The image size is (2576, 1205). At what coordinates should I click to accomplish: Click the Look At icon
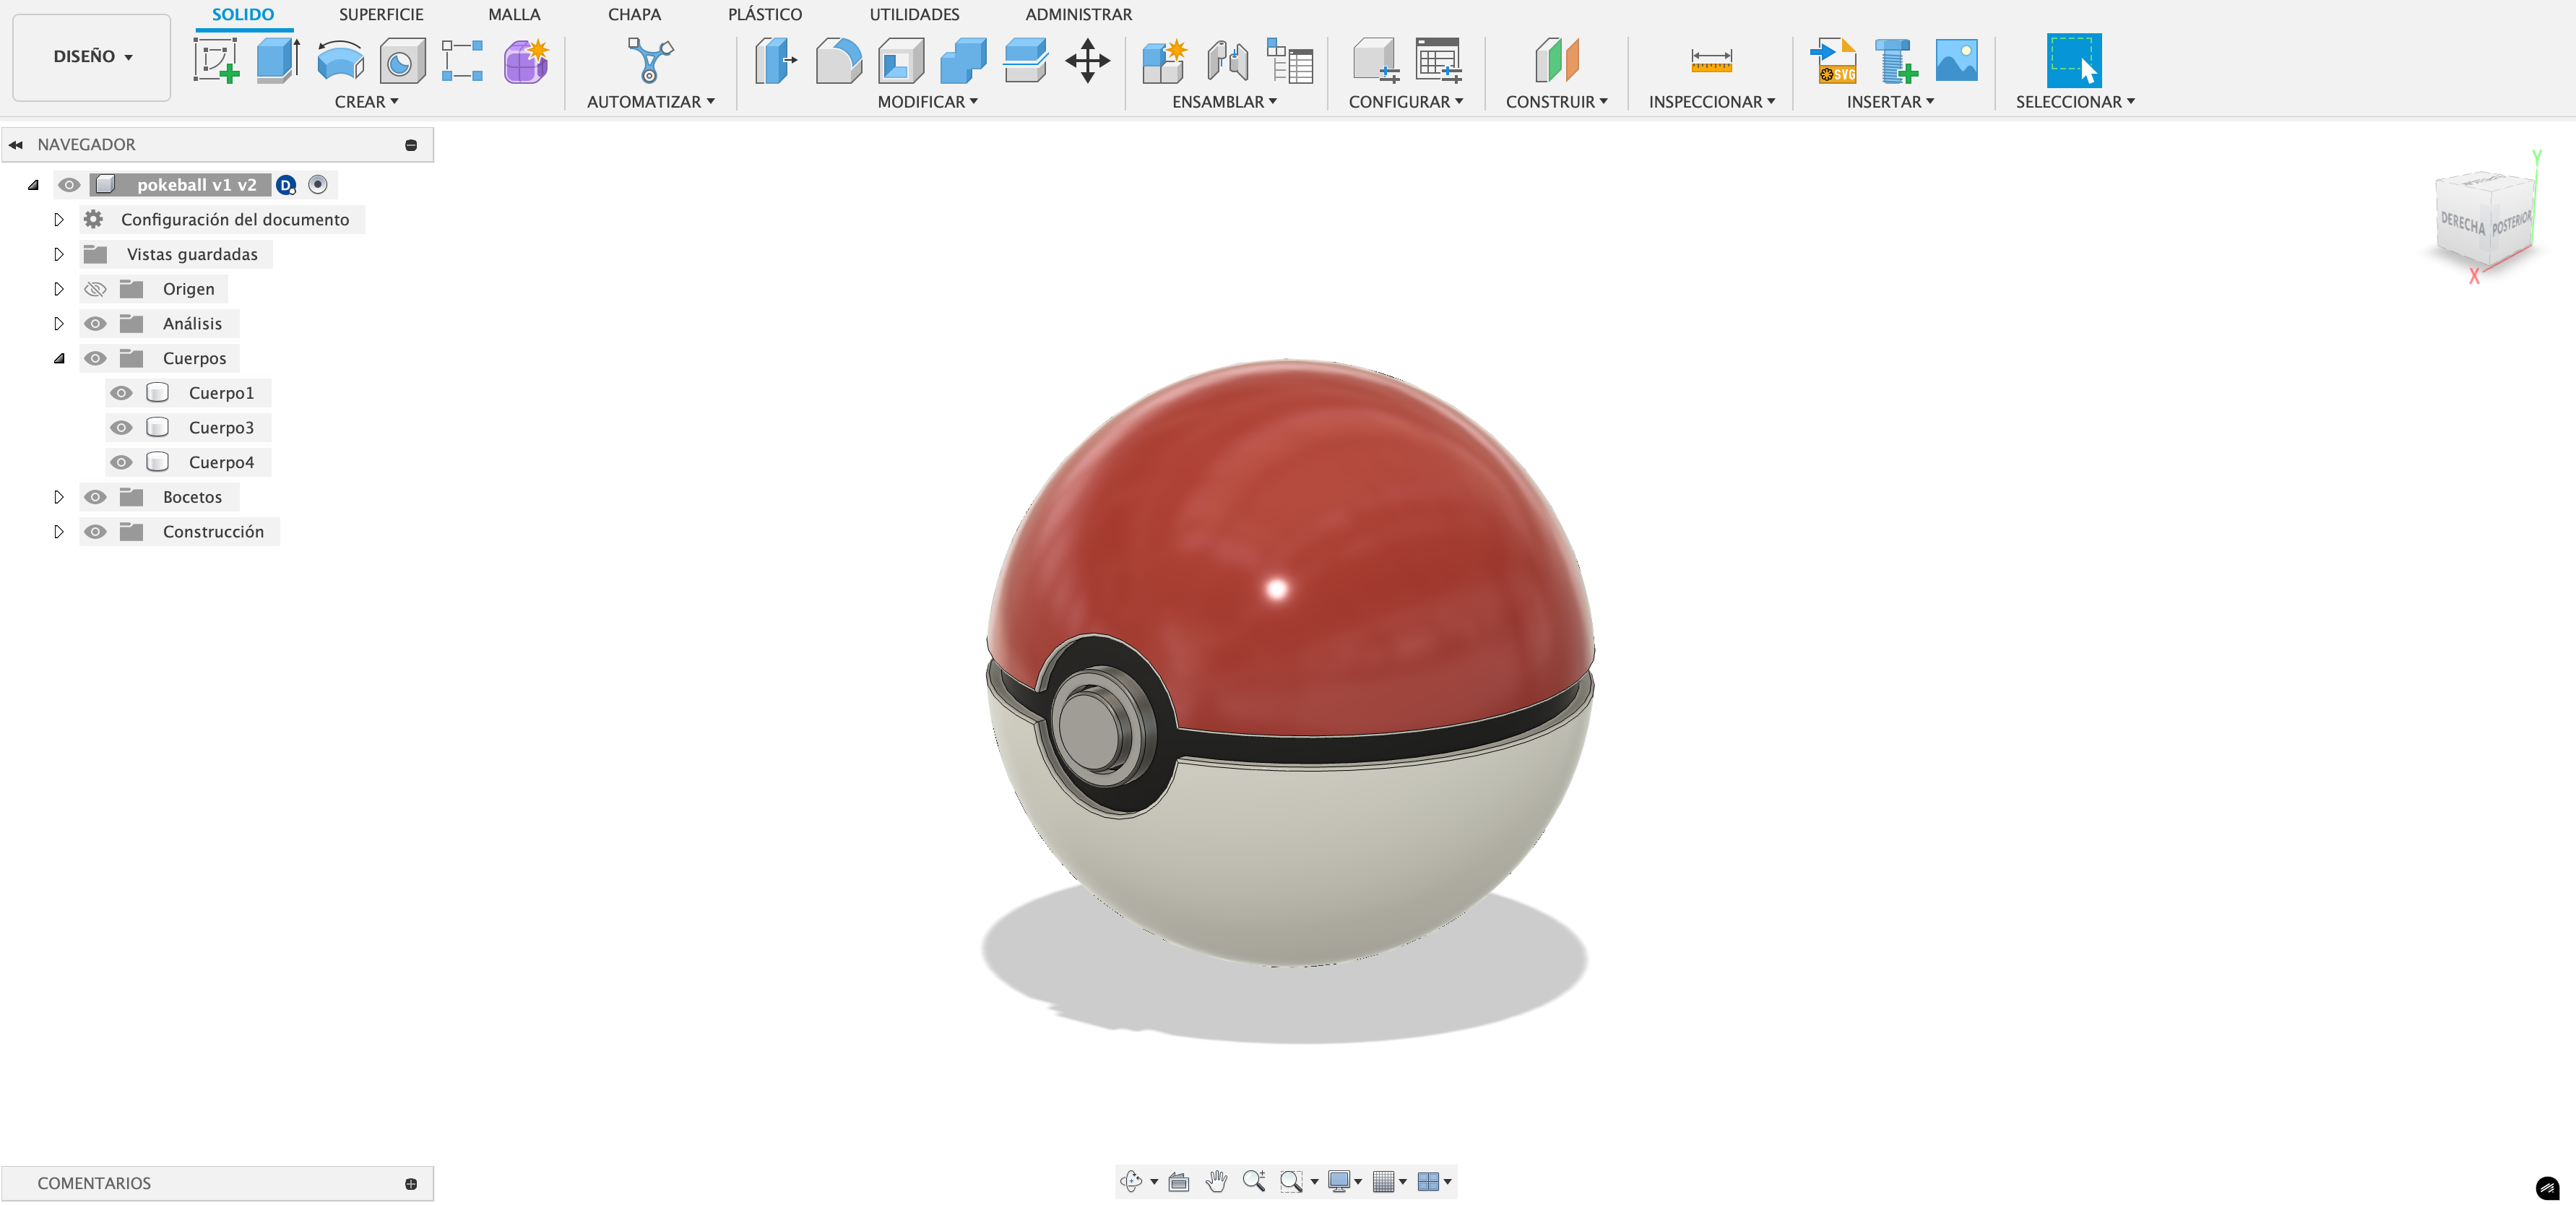coord(1179,1181)
